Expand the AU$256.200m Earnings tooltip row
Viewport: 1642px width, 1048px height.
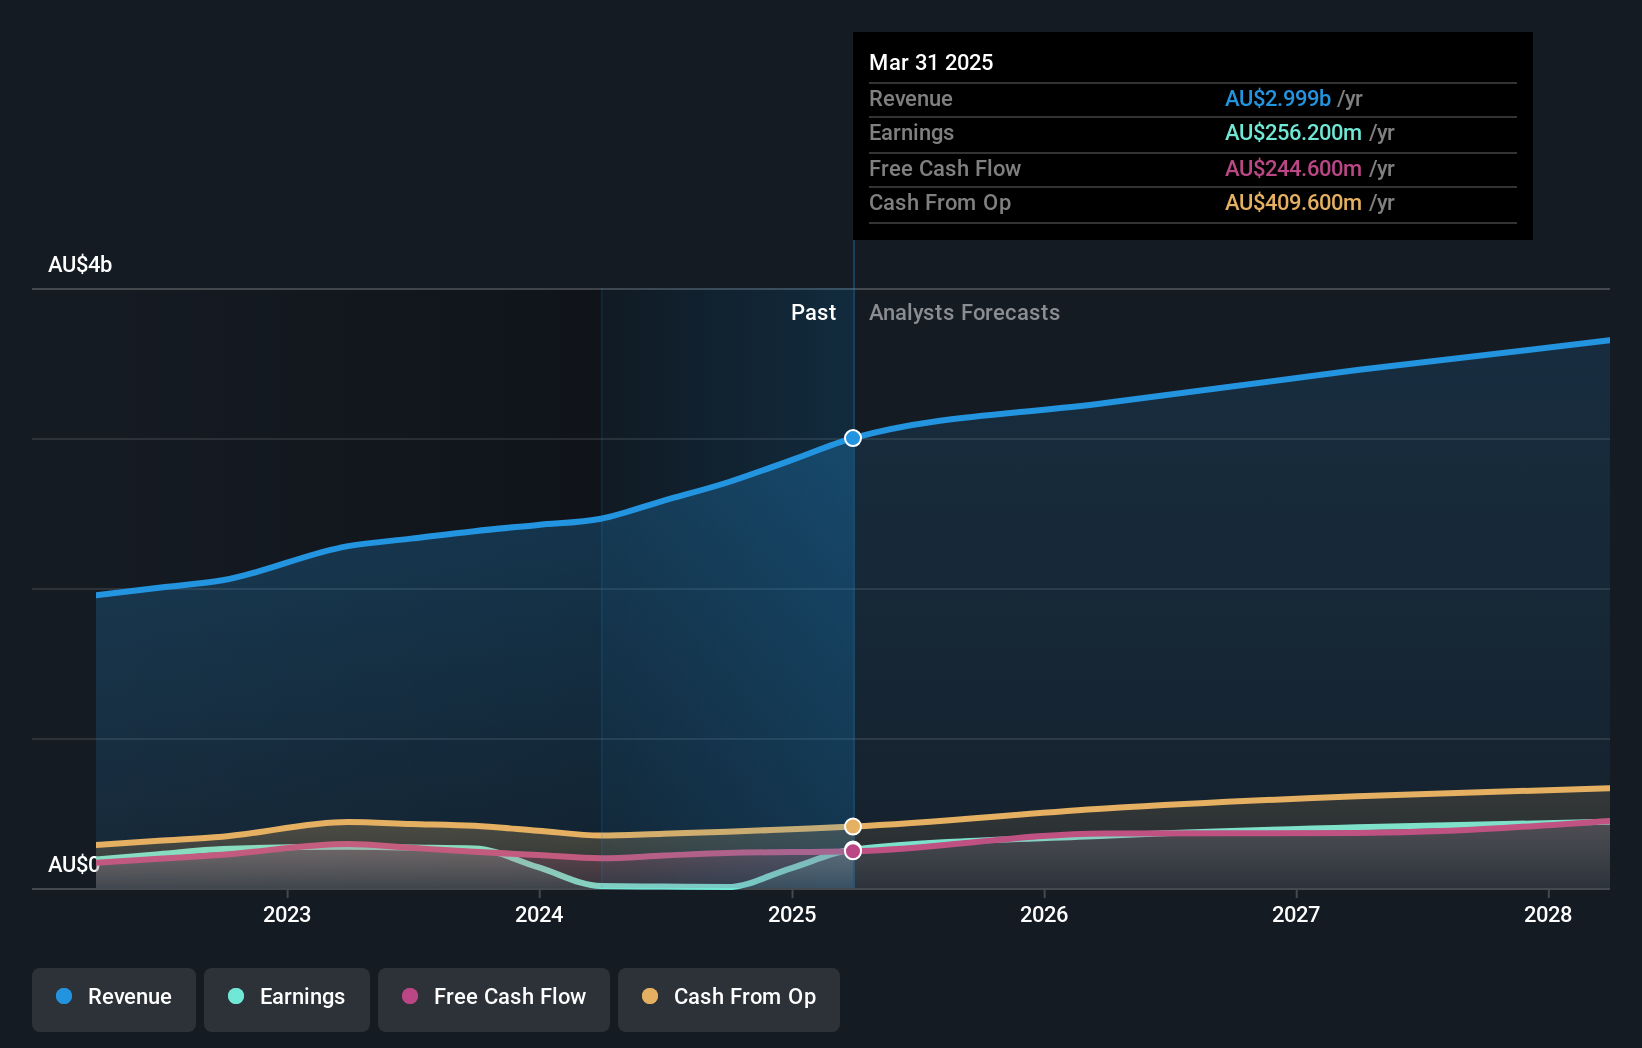pos(1190,132)
